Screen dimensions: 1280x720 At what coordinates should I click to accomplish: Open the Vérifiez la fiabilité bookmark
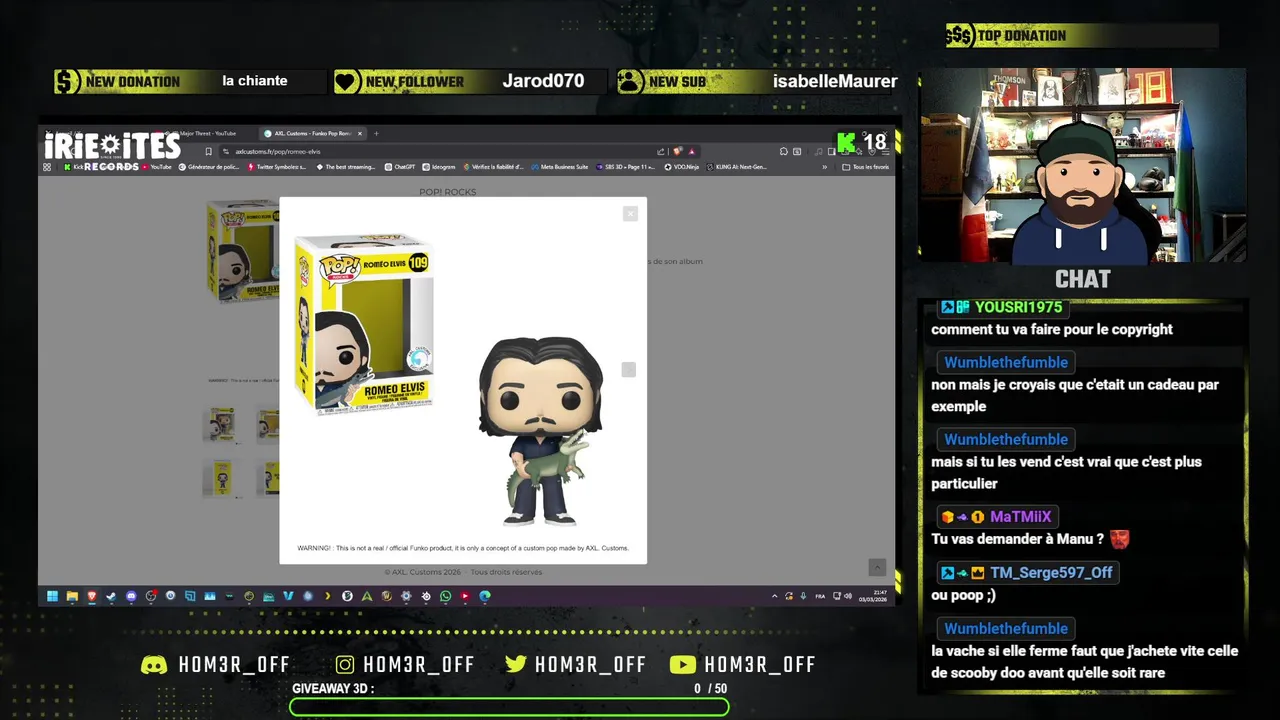pyautogui.click(x=493, y=167)
